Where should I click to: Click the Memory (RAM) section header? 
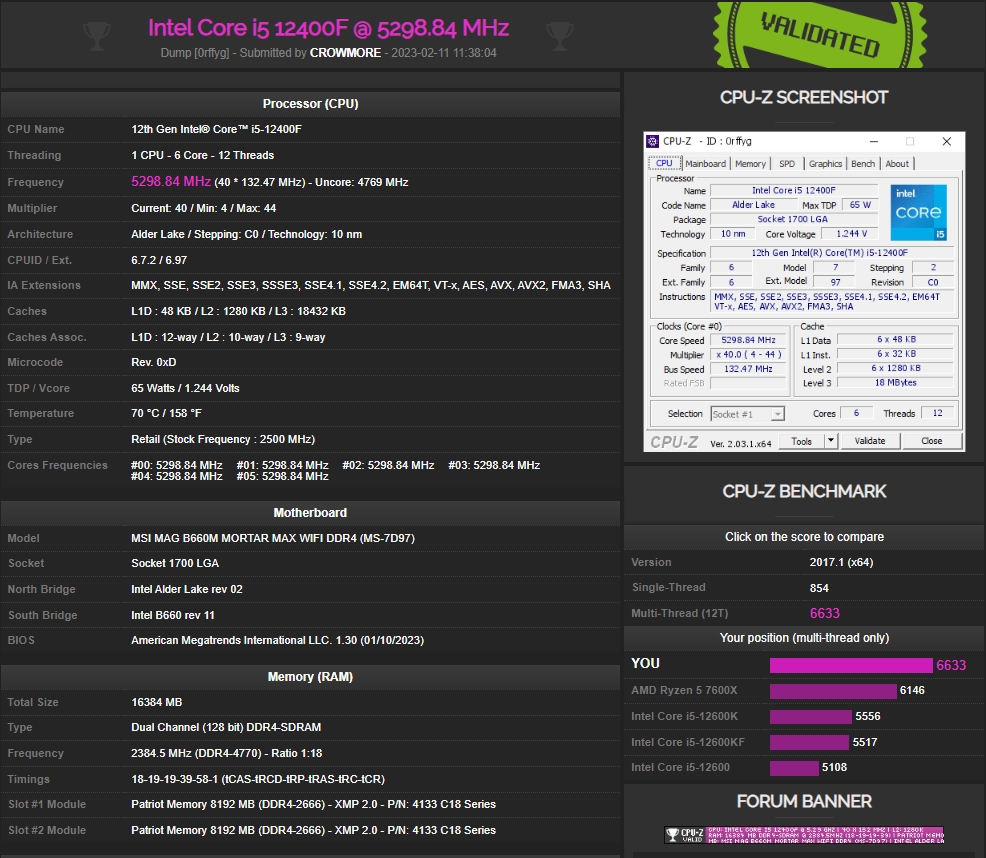(x=310, y=677)
